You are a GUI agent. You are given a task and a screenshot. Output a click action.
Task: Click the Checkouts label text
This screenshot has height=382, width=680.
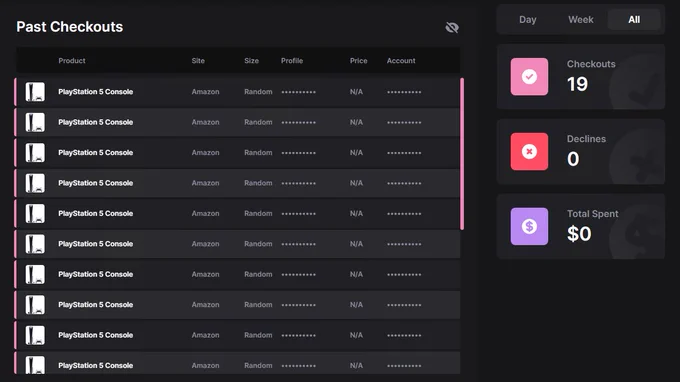[x=591, y=64]
